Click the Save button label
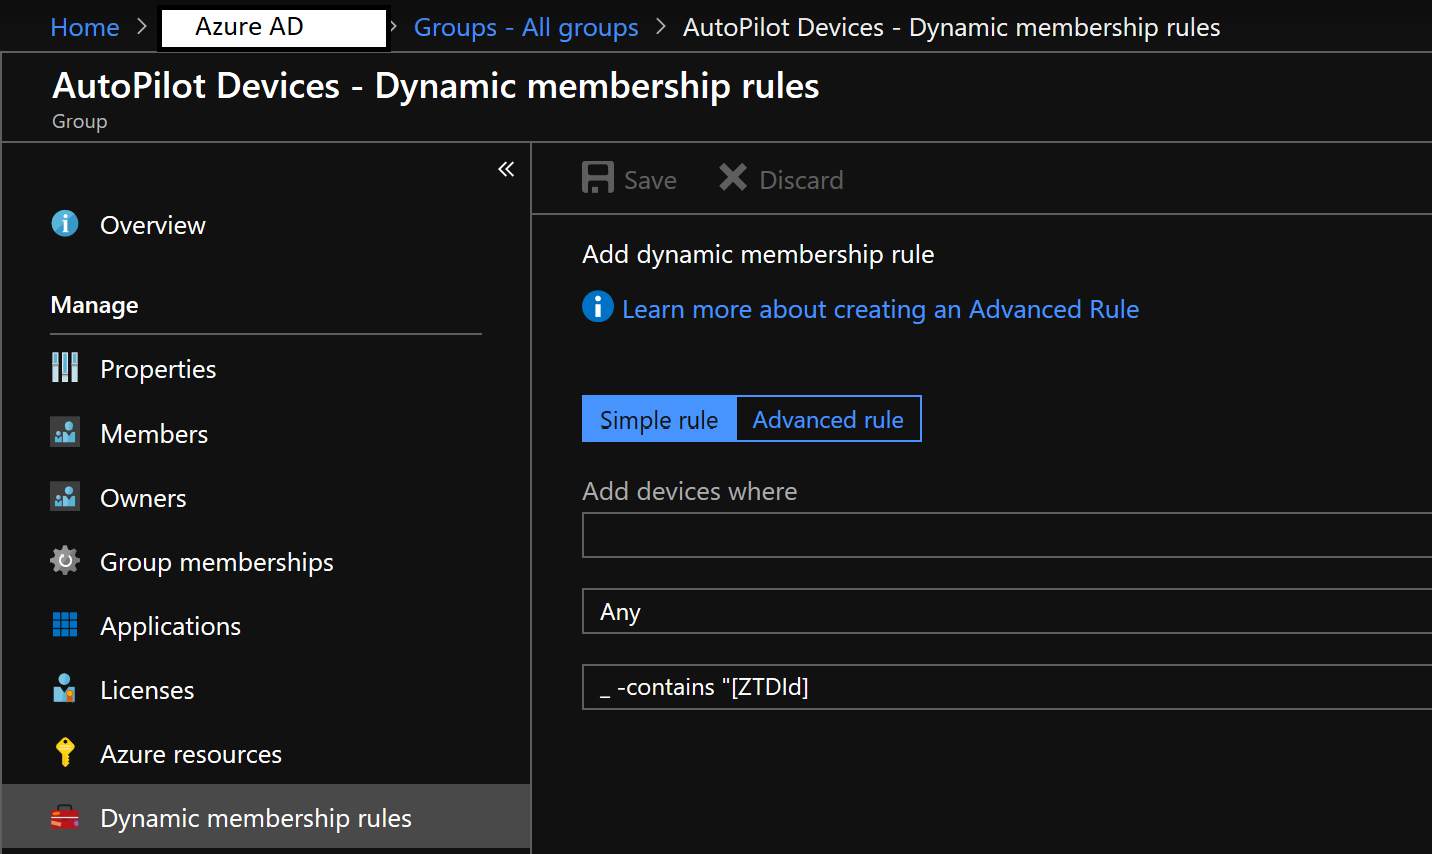 pyautogui.click(x=650, y=180)
